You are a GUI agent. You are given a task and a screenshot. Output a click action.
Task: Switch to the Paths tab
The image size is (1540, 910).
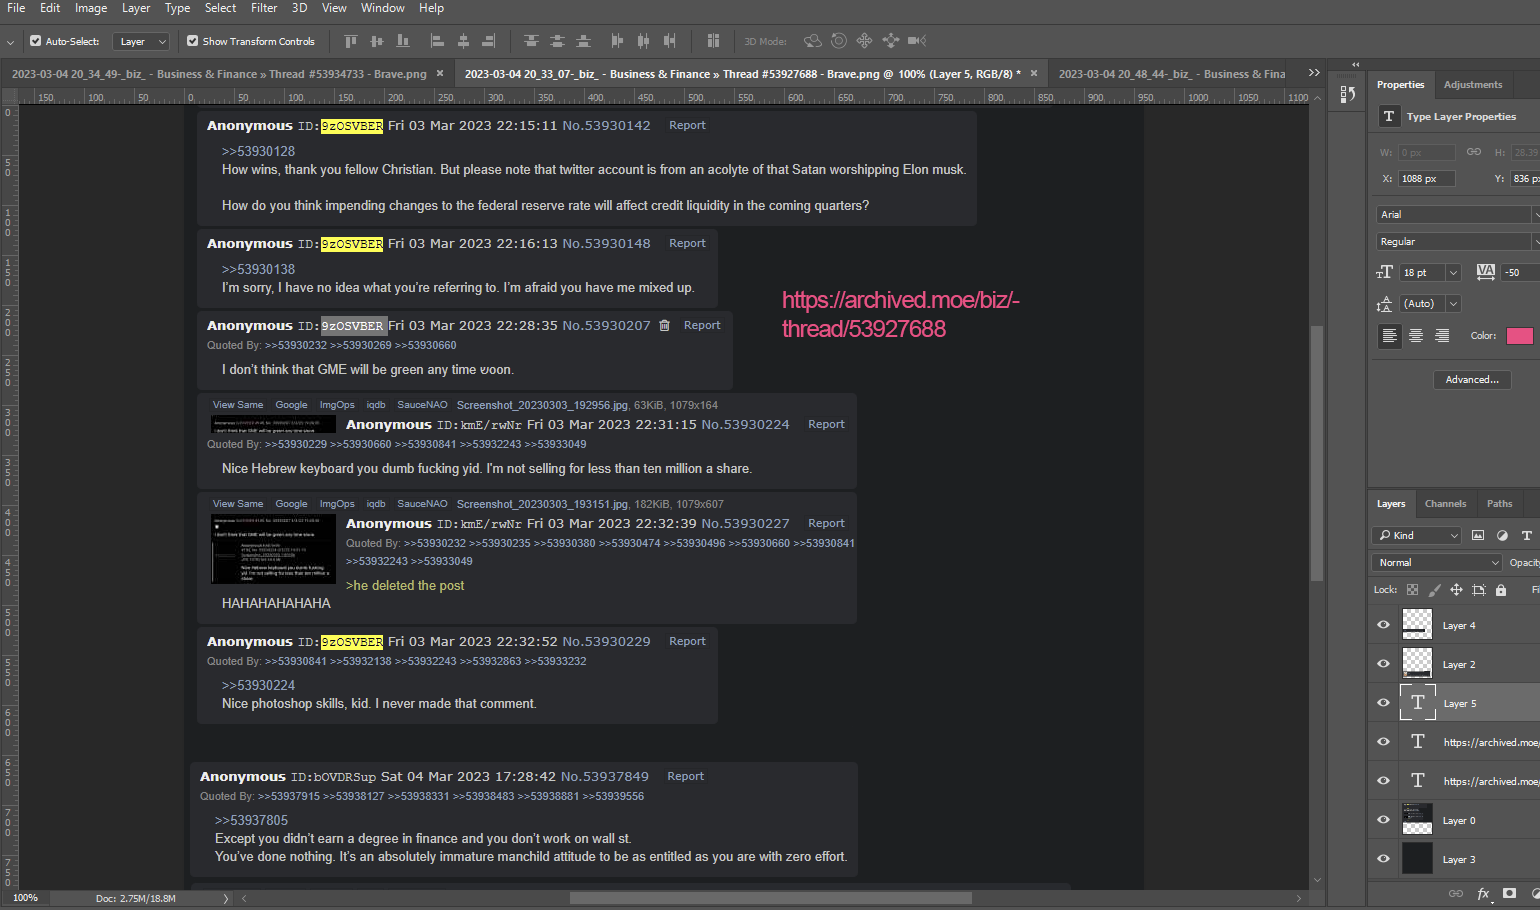[1500, 504]
